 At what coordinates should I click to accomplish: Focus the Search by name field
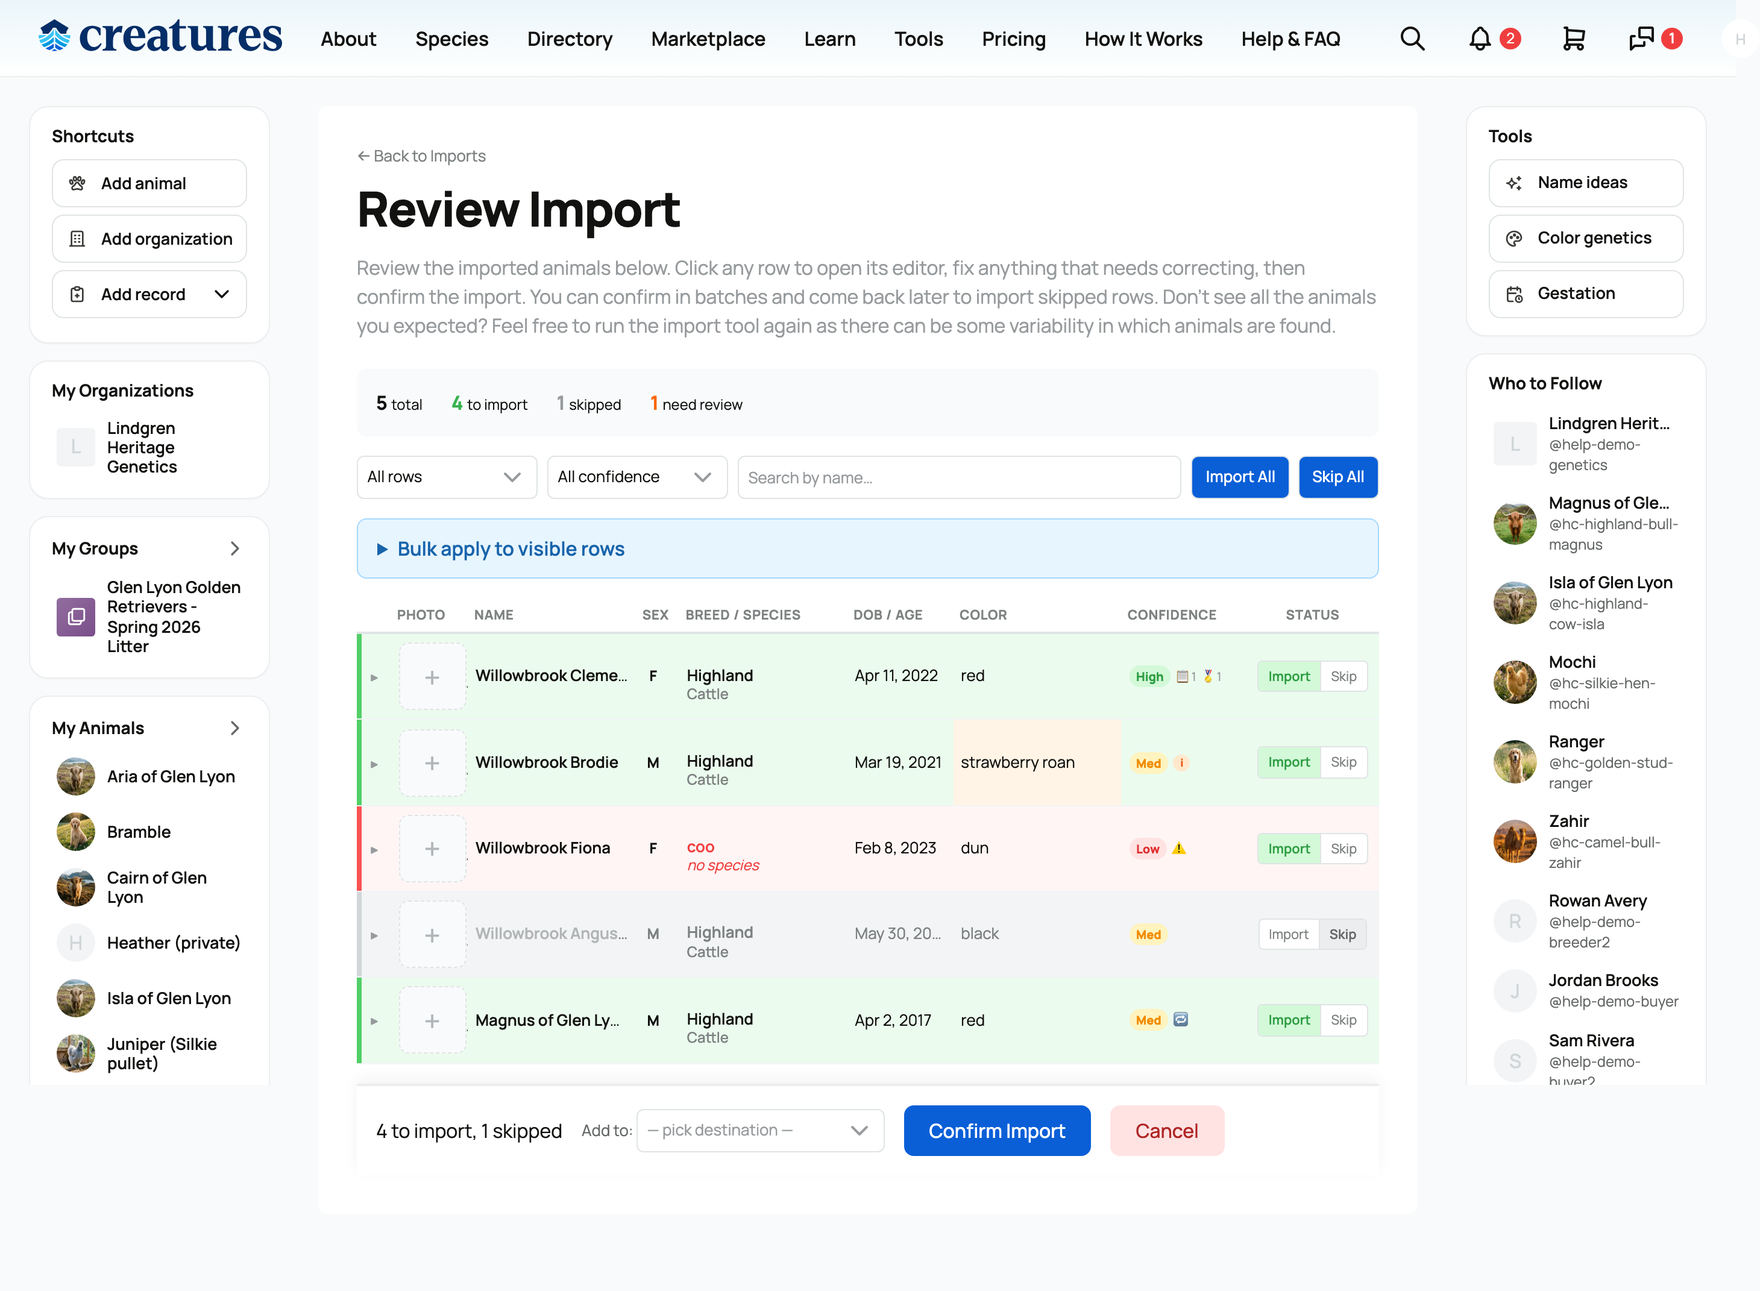point(959,477)
